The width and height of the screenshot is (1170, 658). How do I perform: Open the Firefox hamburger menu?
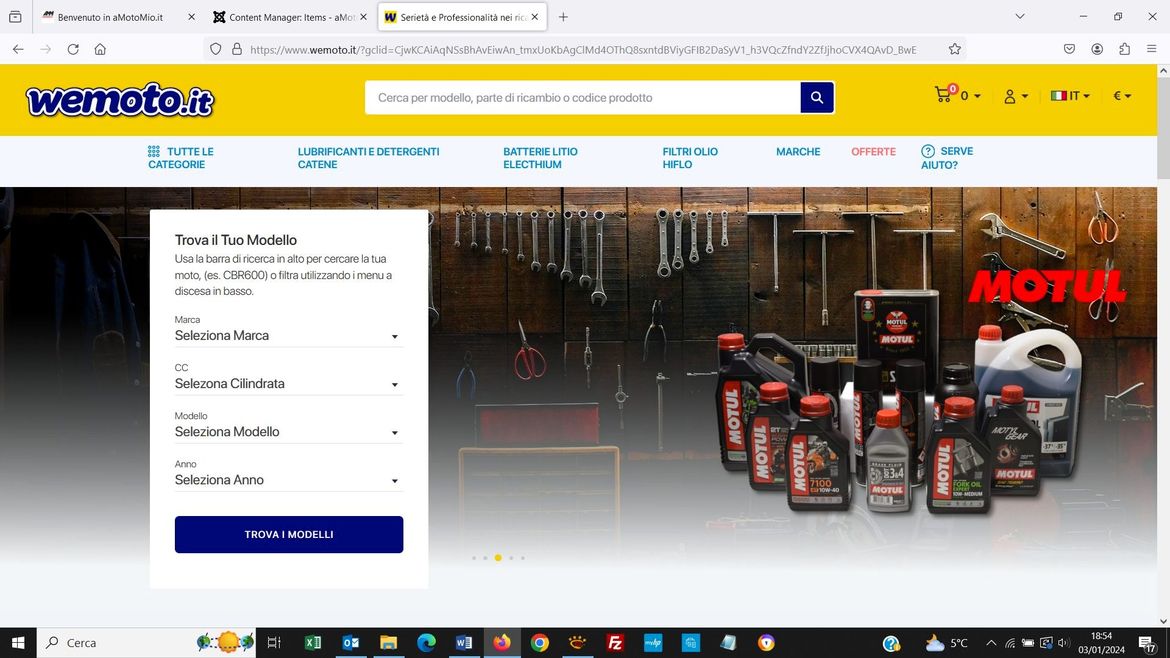[x=1151, y=49]
